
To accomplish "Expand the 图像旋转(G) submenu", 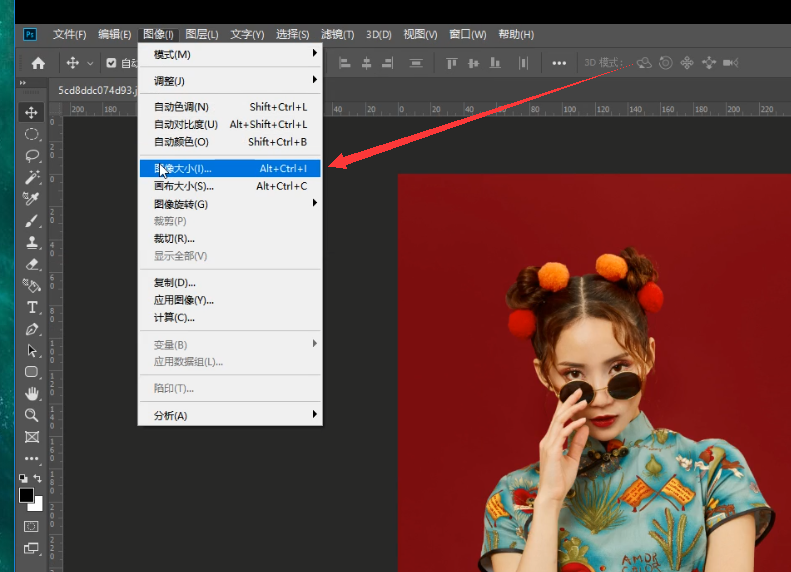I will pyautogui.click(x=230, y=204).
